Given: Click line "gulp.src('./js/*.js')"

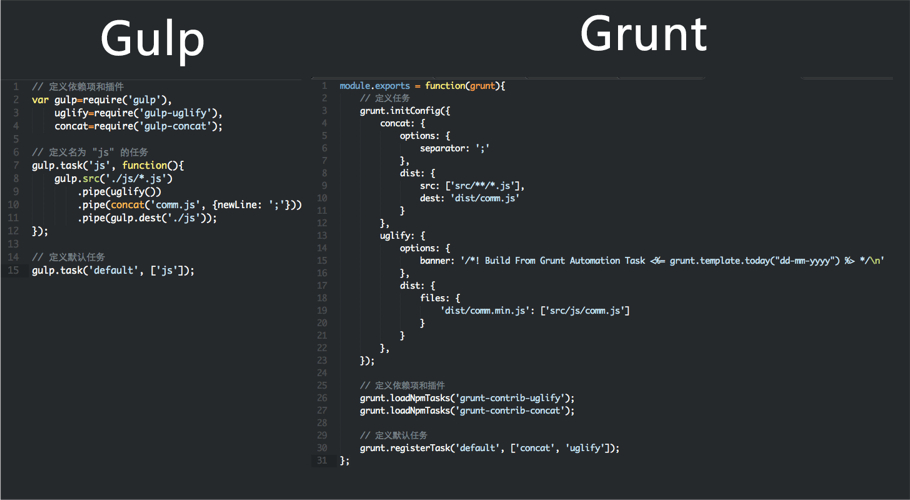Looking at the screenshot, I should tap(114, 179).
